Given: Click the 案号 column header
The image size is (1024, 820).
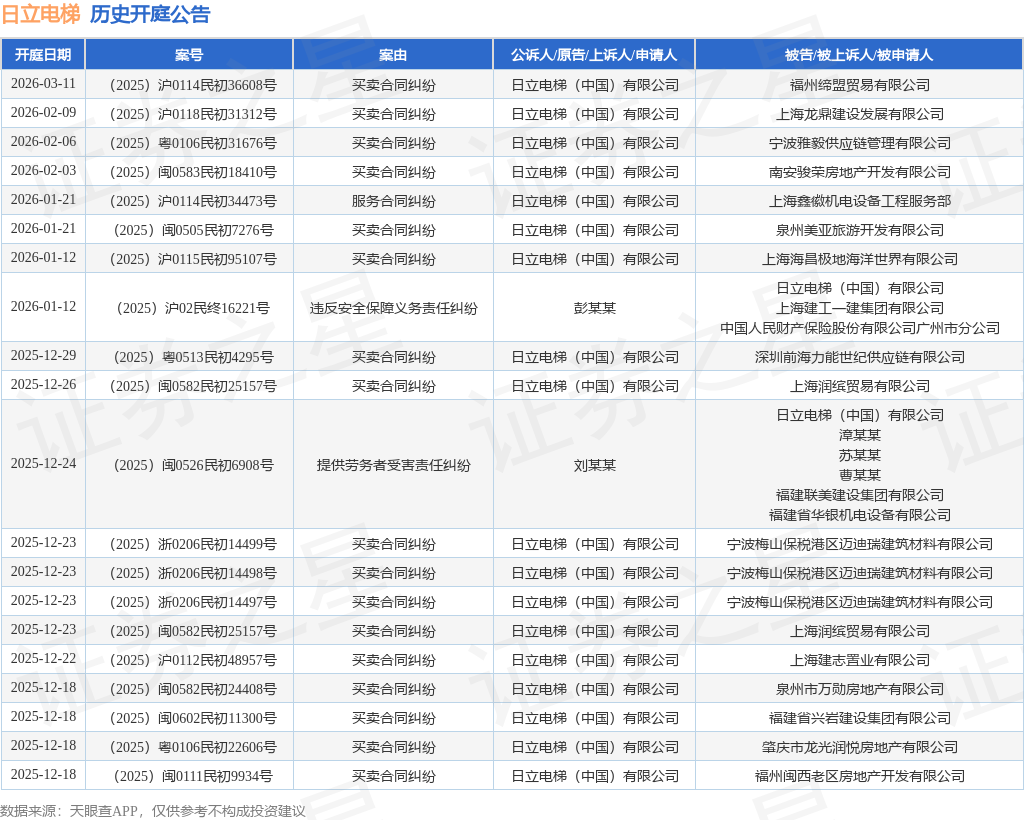Looking at the screenshot, I should point(189,55).
